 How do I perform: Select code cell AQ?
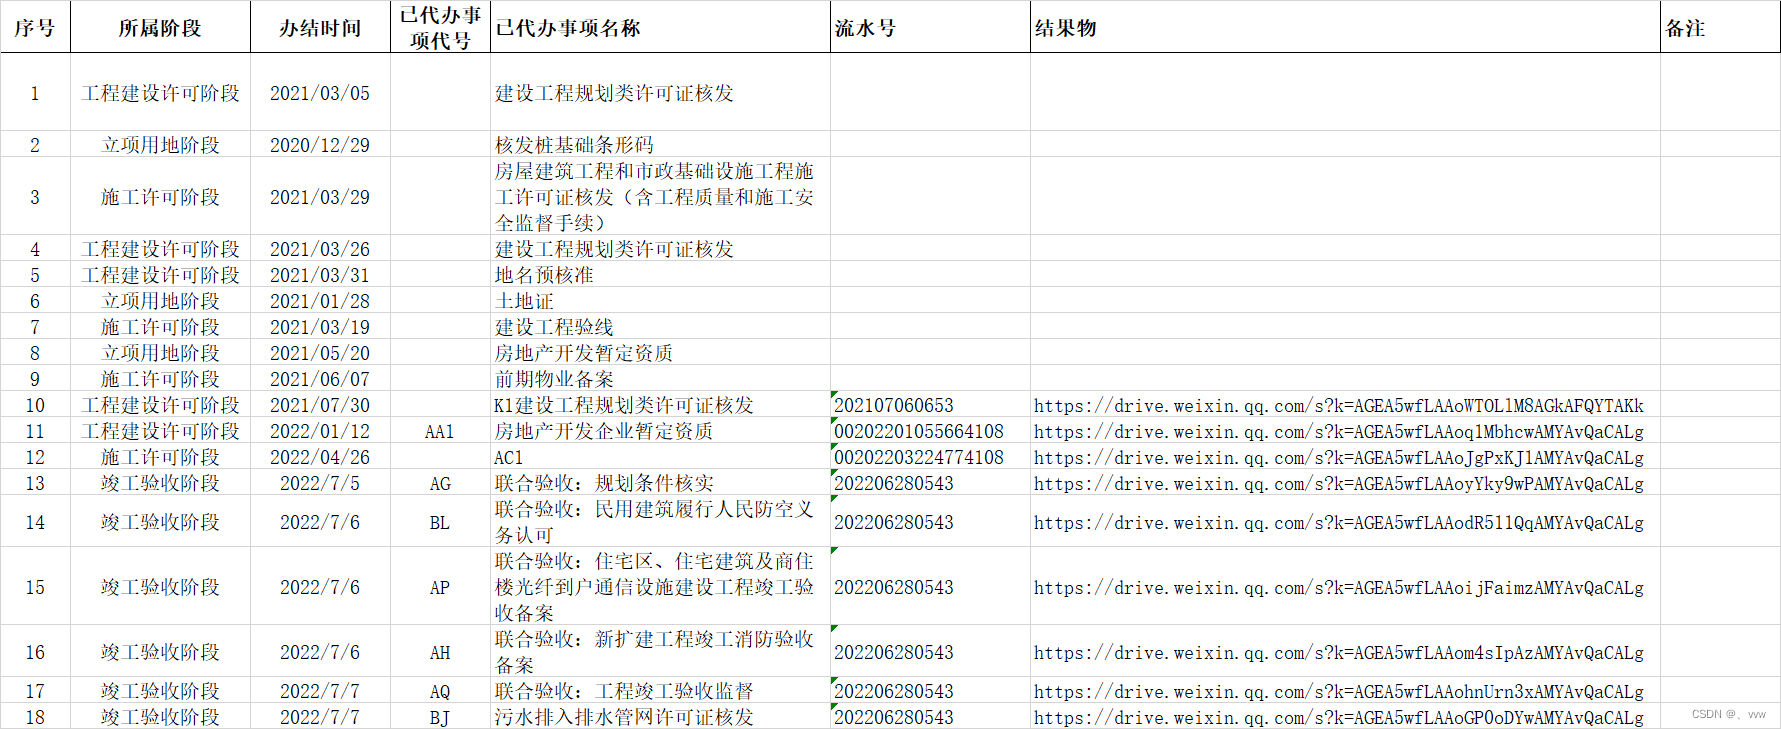[x=440, y=690]
